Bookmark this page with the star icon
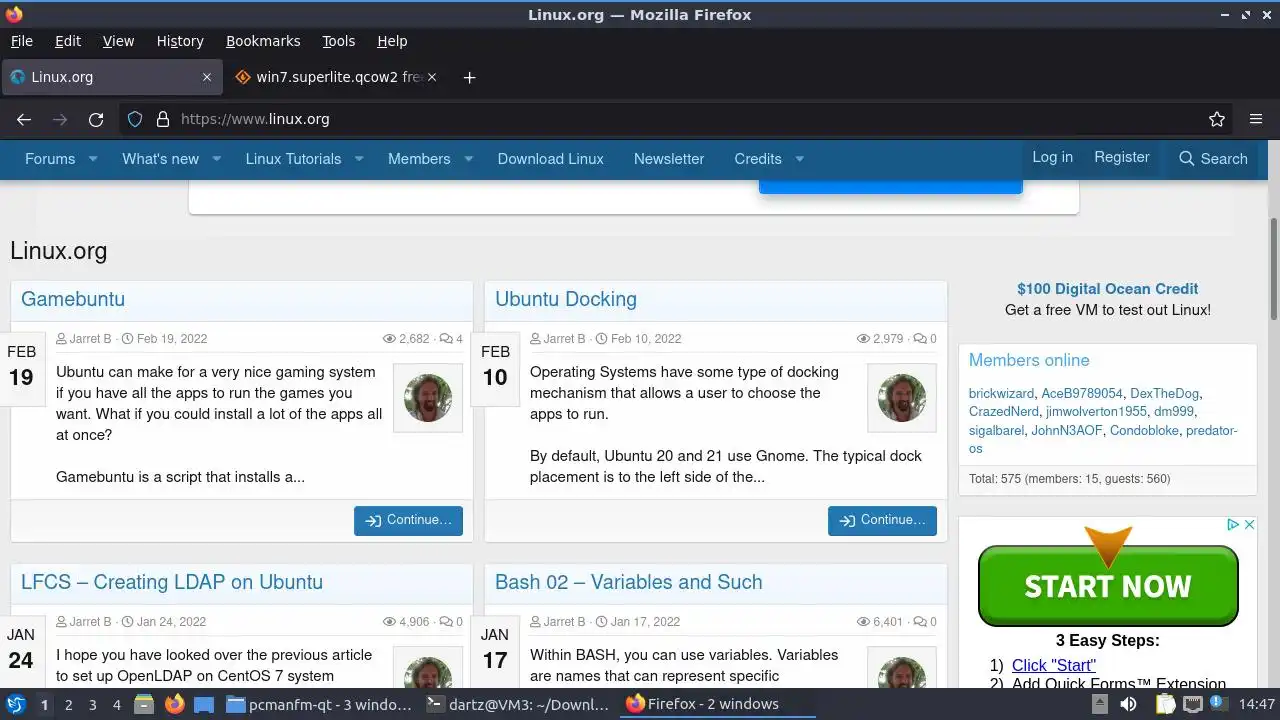The image size is (1280, 720). point(1217,119)
